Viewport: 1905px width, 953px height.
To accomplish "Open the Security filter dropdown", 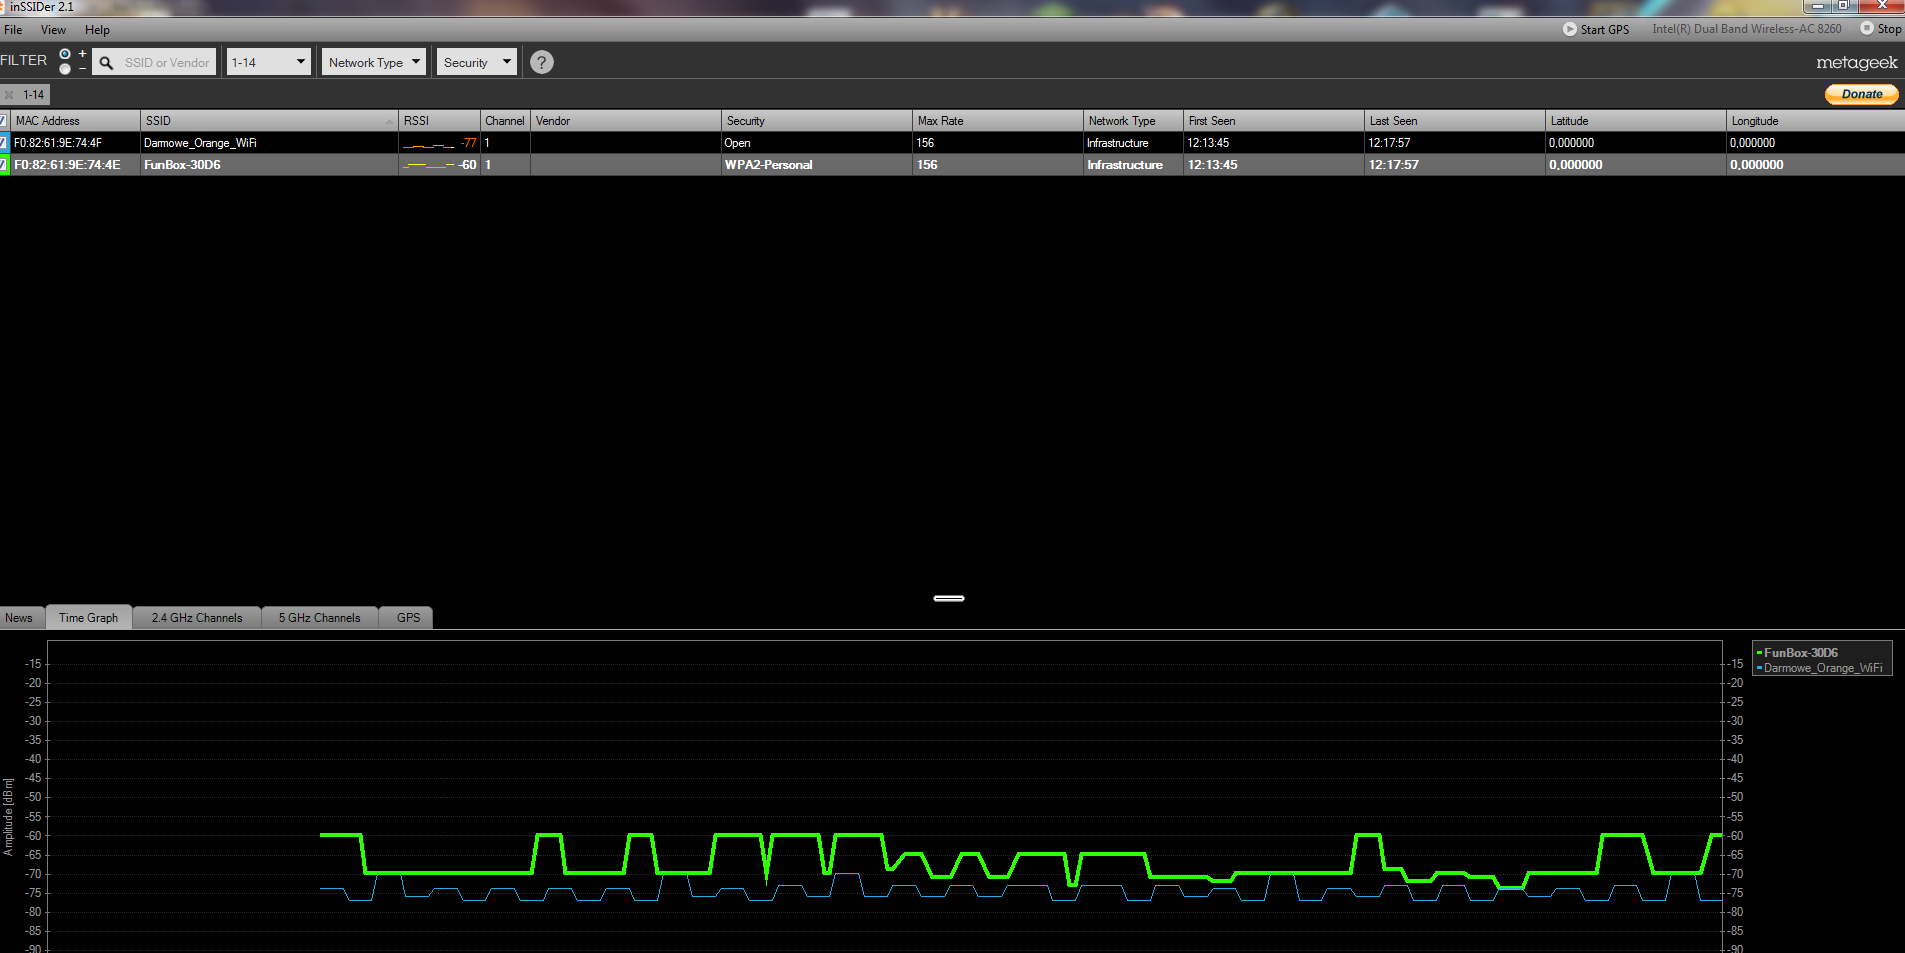I will coord(477,62).
